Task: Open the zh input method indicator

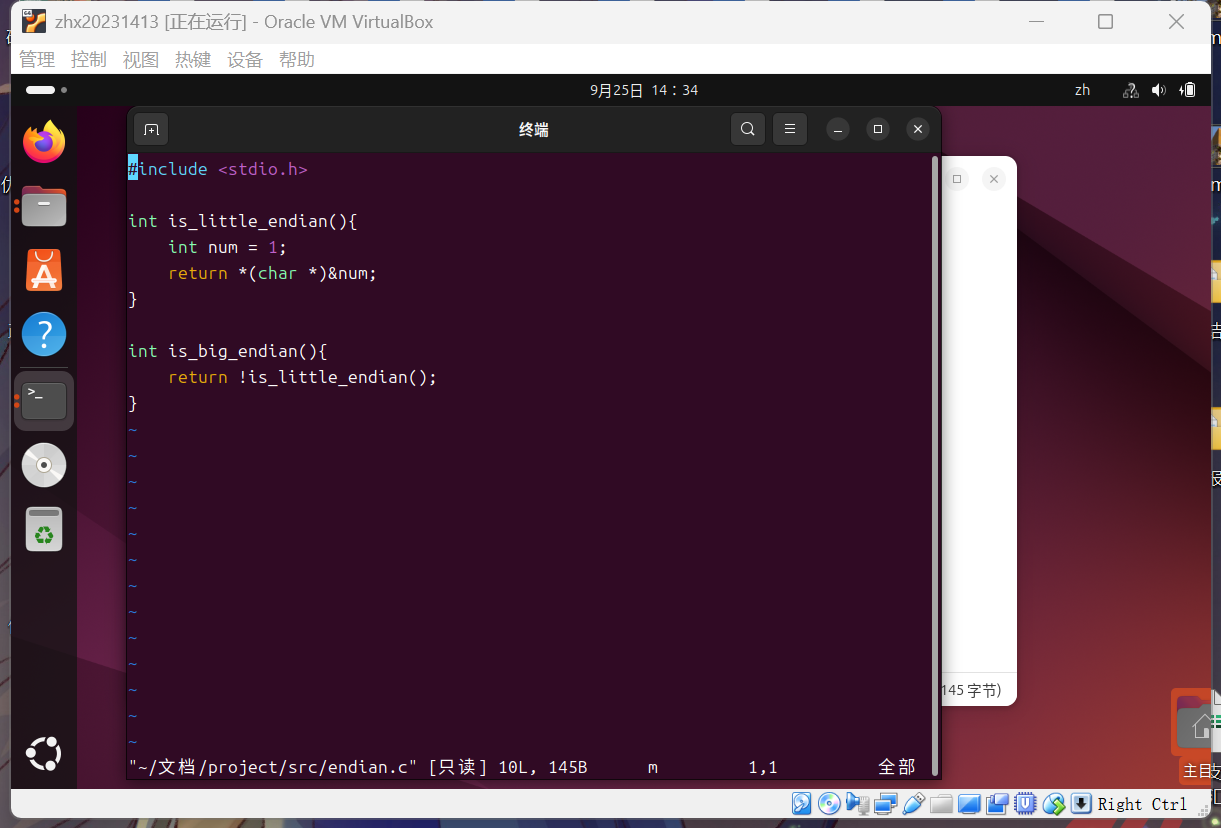Action: pos(1083,90)
